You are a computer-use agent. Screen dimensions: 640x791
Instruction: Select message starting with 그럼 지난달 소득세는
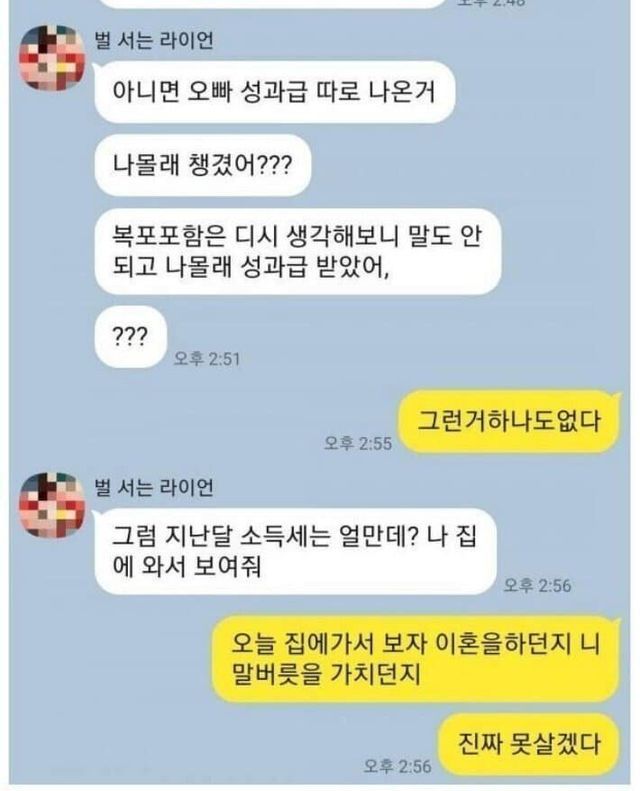pos(295,551)
